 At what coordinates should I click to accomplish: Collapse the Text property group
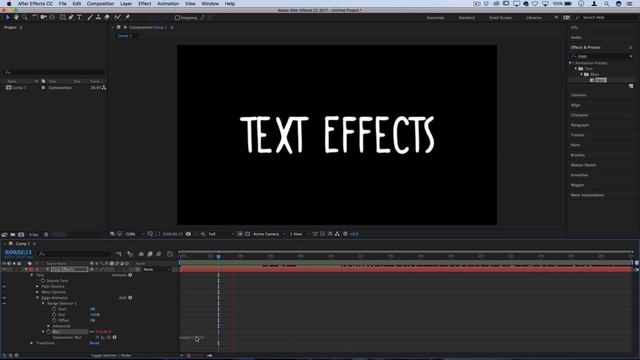point(31,275)
